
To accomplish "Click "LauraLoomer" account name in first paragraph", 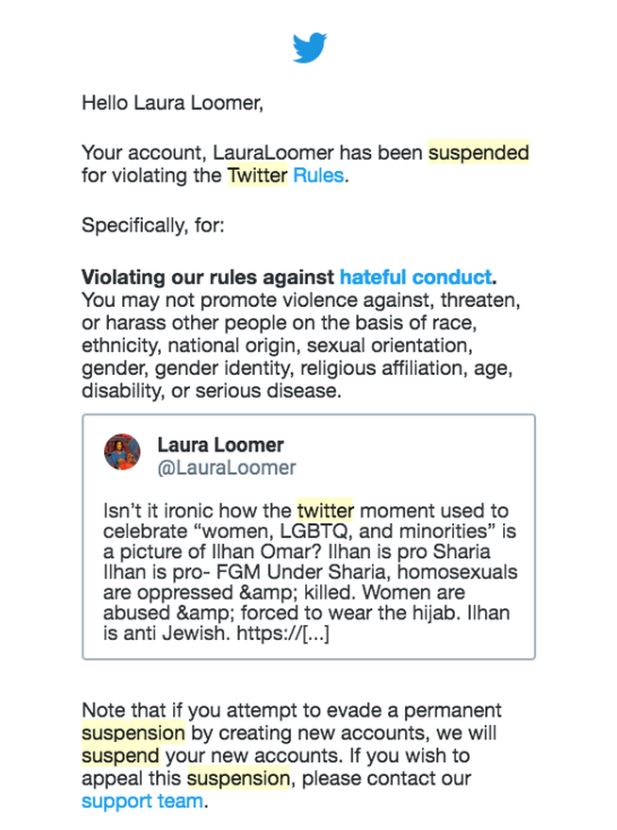I will [273, 152].
